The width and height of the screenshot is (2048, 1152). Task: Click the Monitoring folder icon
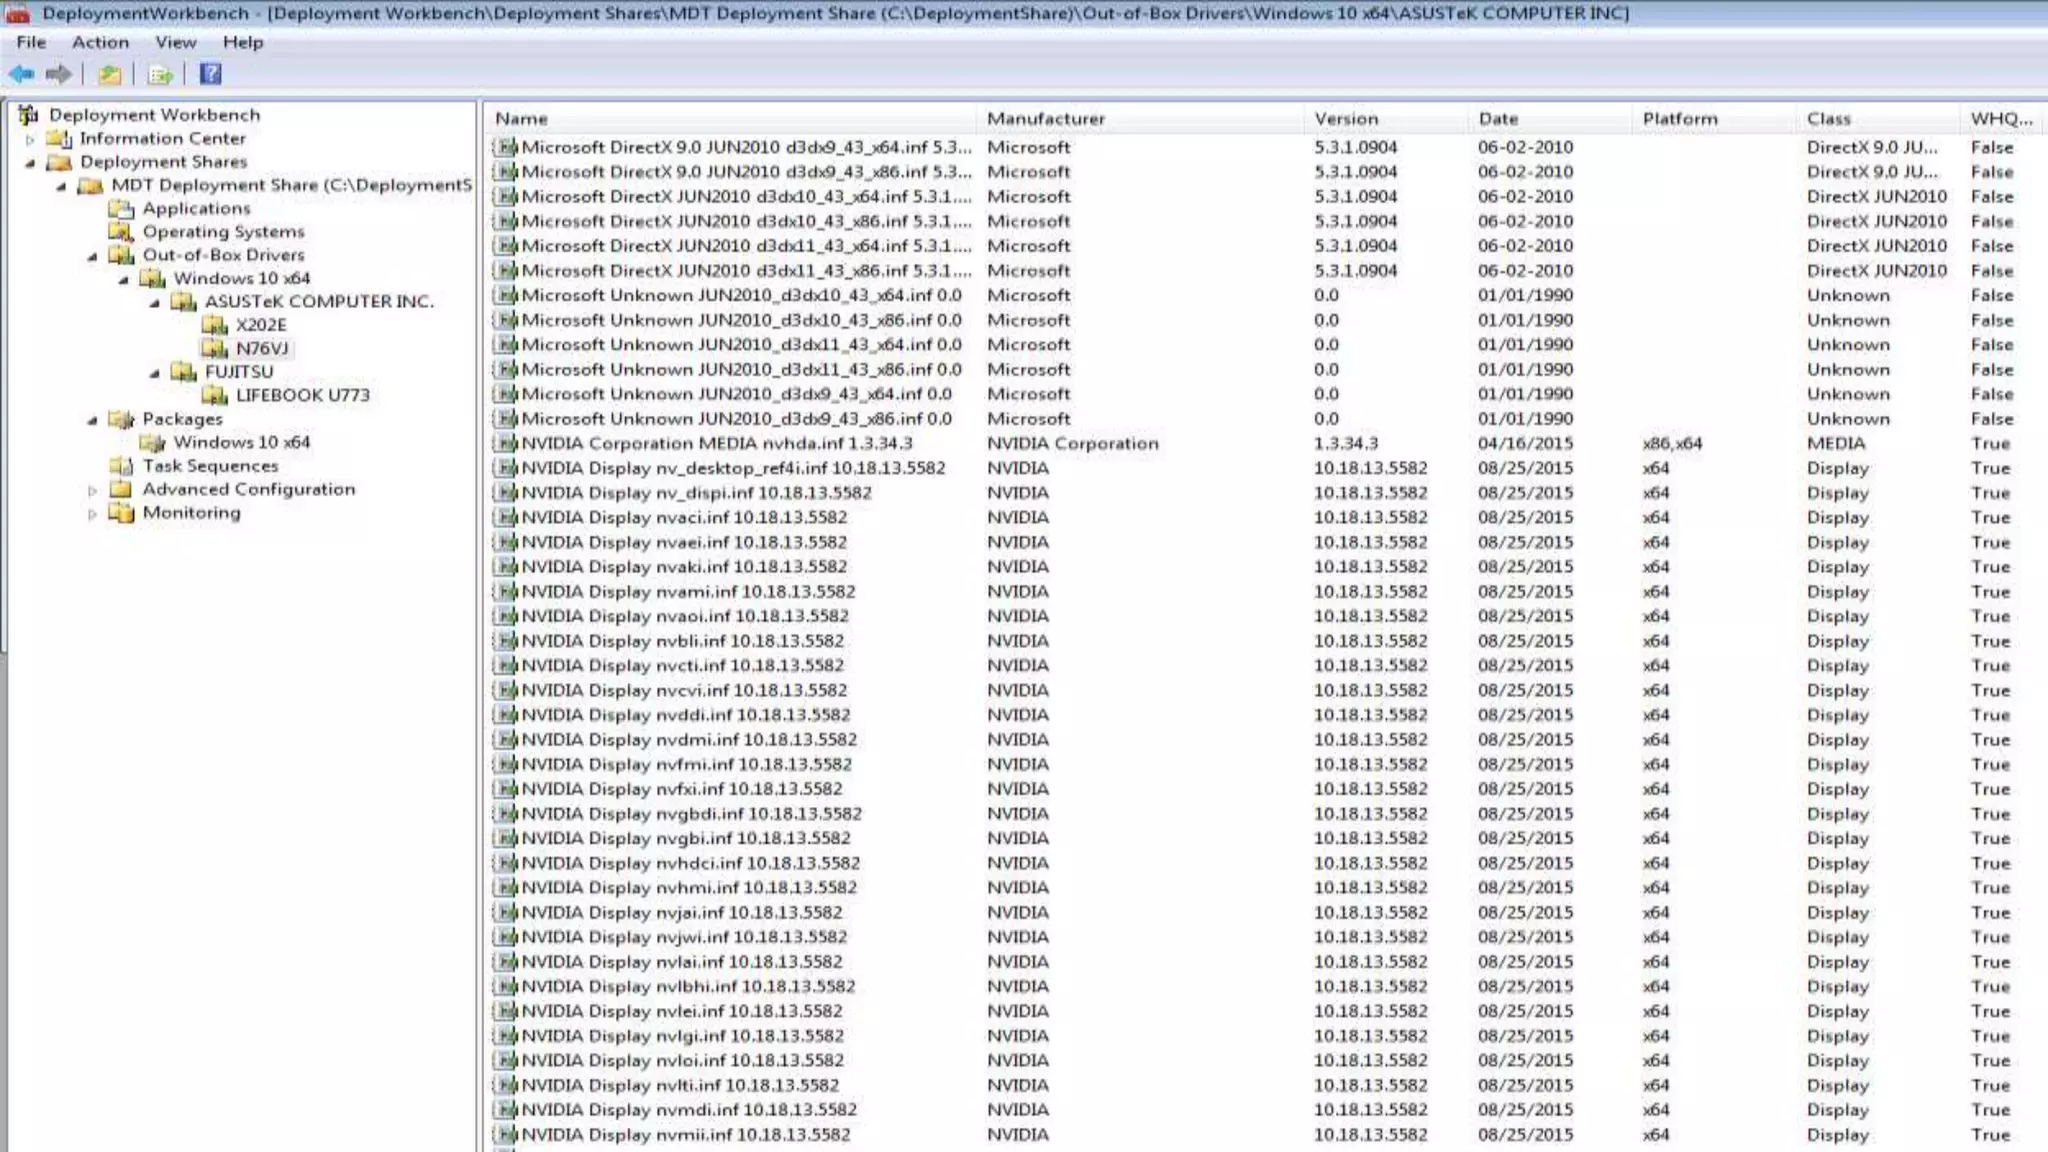pos(122,513)
